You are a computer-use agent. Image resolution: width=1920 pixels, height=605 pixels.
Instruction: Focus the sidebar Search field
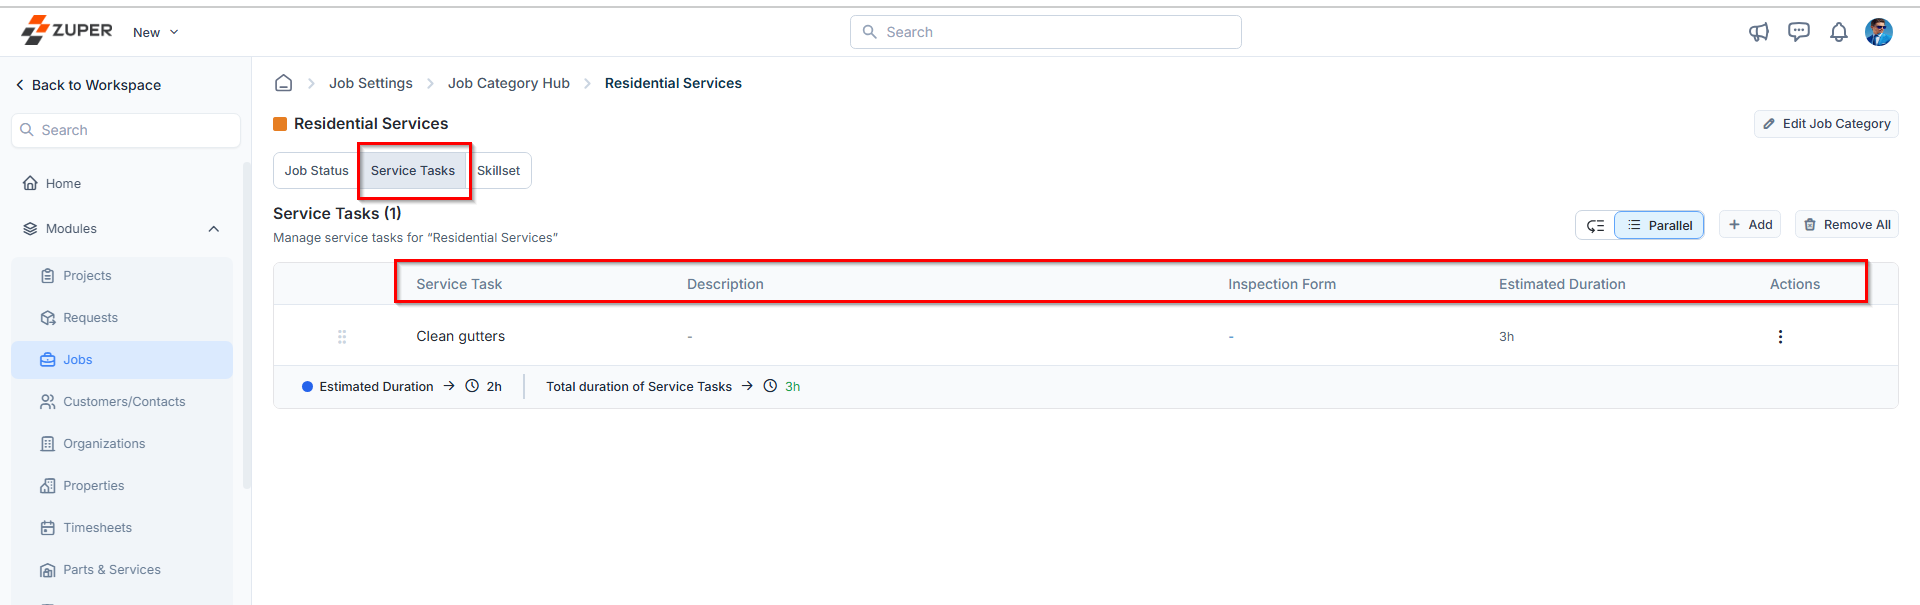126,130
